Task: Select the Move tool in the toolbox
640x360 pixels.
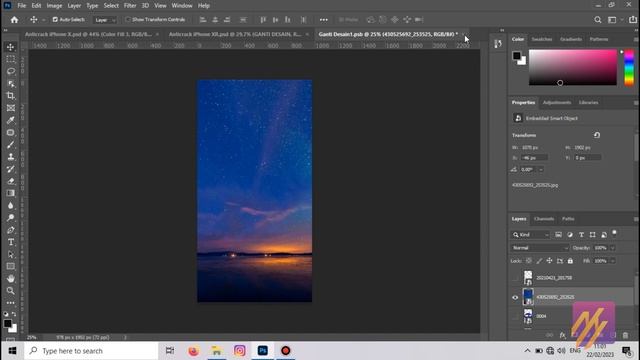Action: 11,47
